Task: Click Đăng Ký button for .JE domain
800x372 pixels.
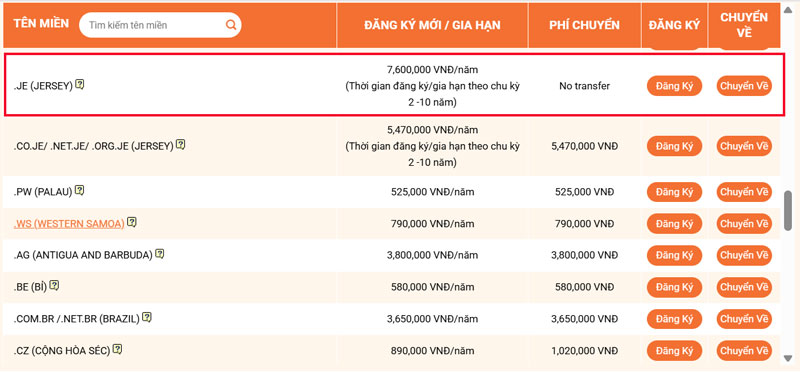Action: coord(674,86)
